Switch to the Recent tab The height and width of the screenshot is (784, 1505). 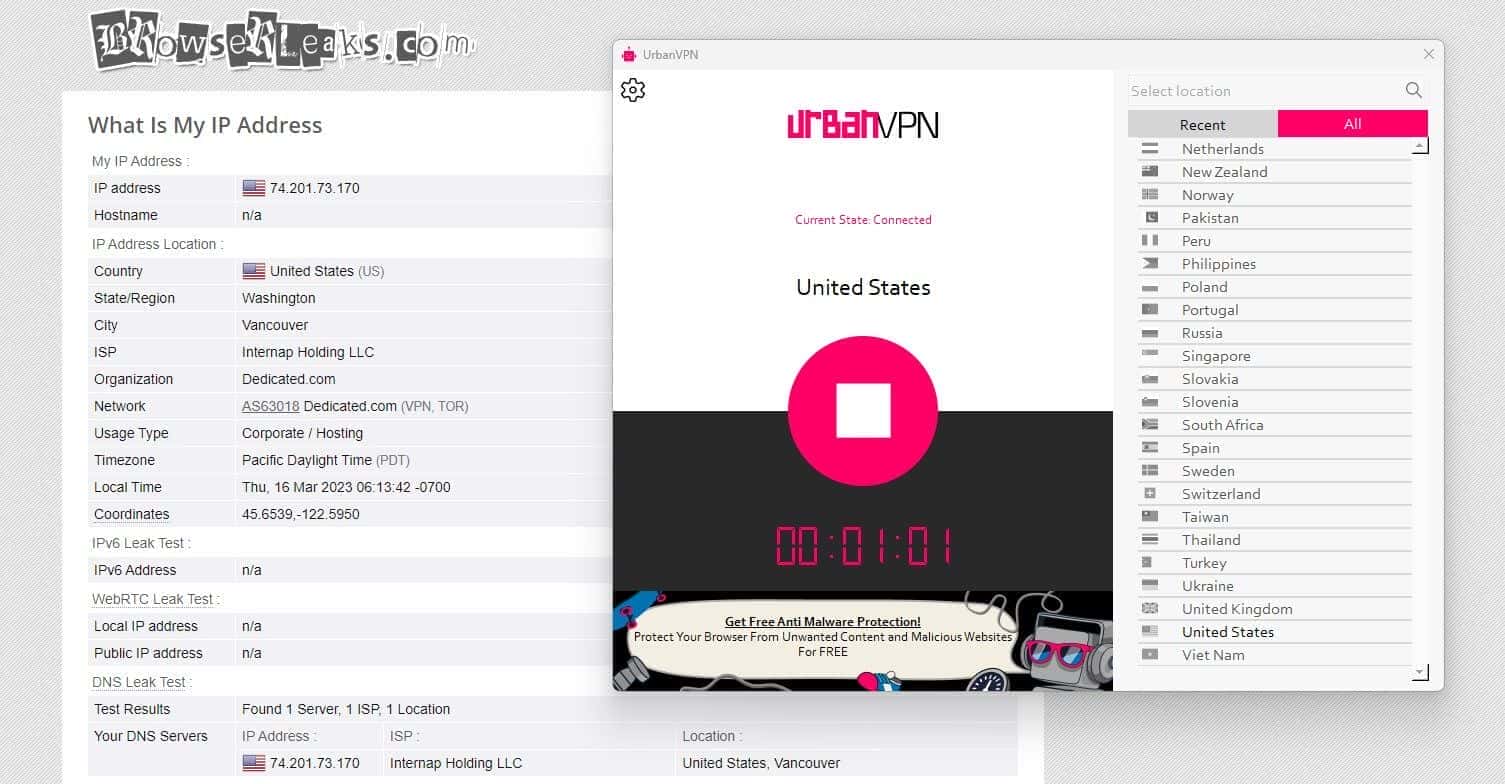click(1203, 124)
